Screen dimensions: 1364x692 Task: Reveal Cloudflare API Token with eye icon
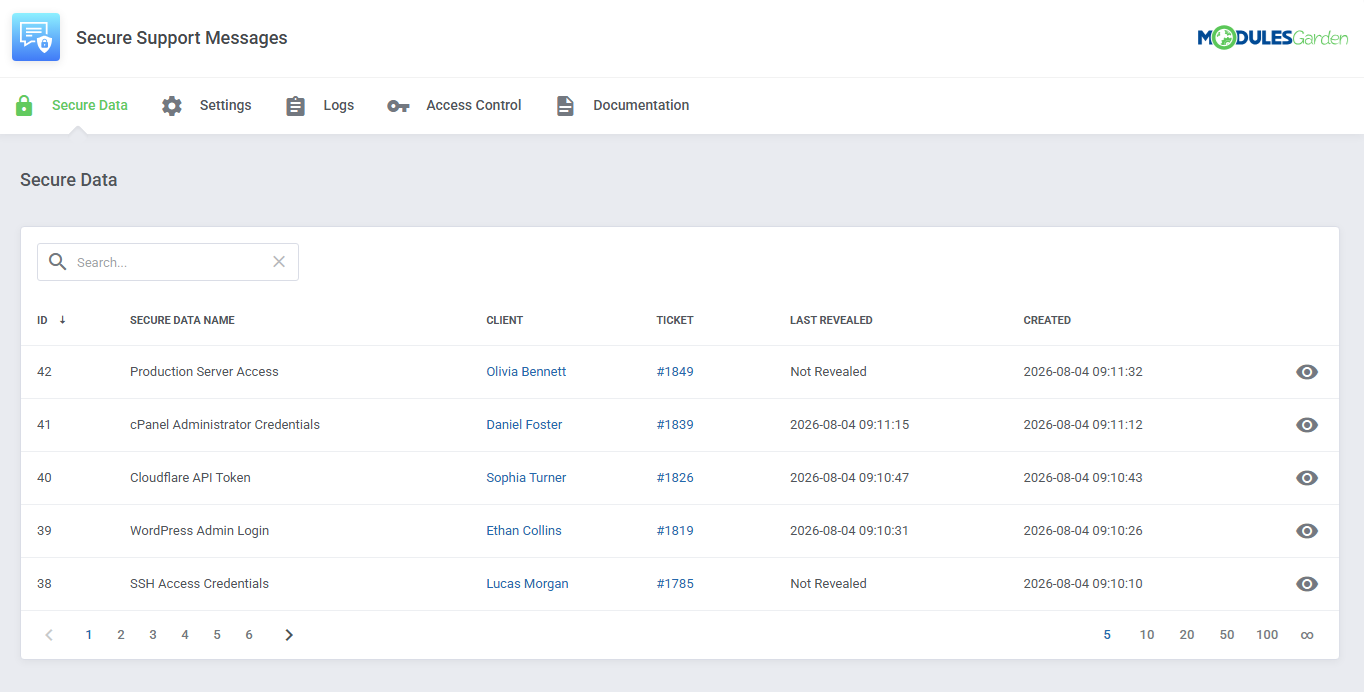(1307, 478)
